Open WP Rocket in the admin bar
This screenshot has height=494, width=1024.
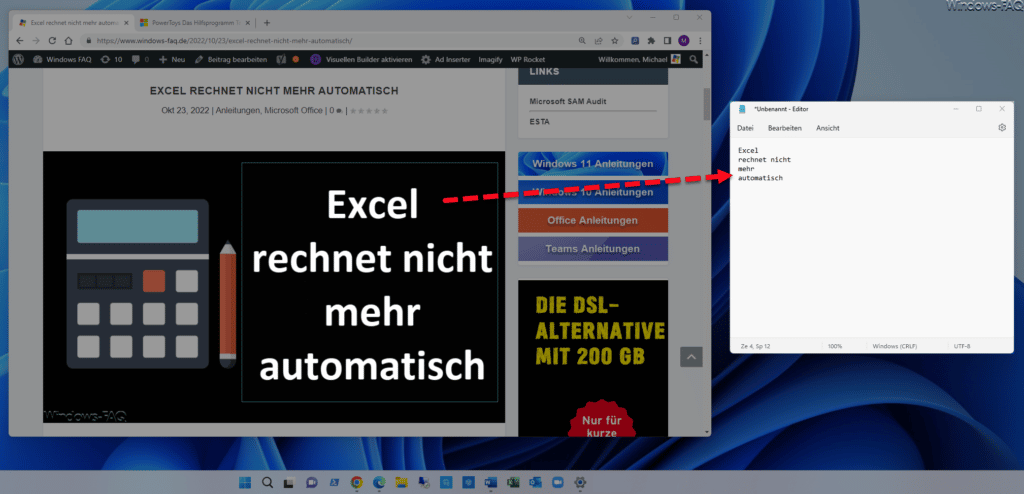[x=528, y=59]
